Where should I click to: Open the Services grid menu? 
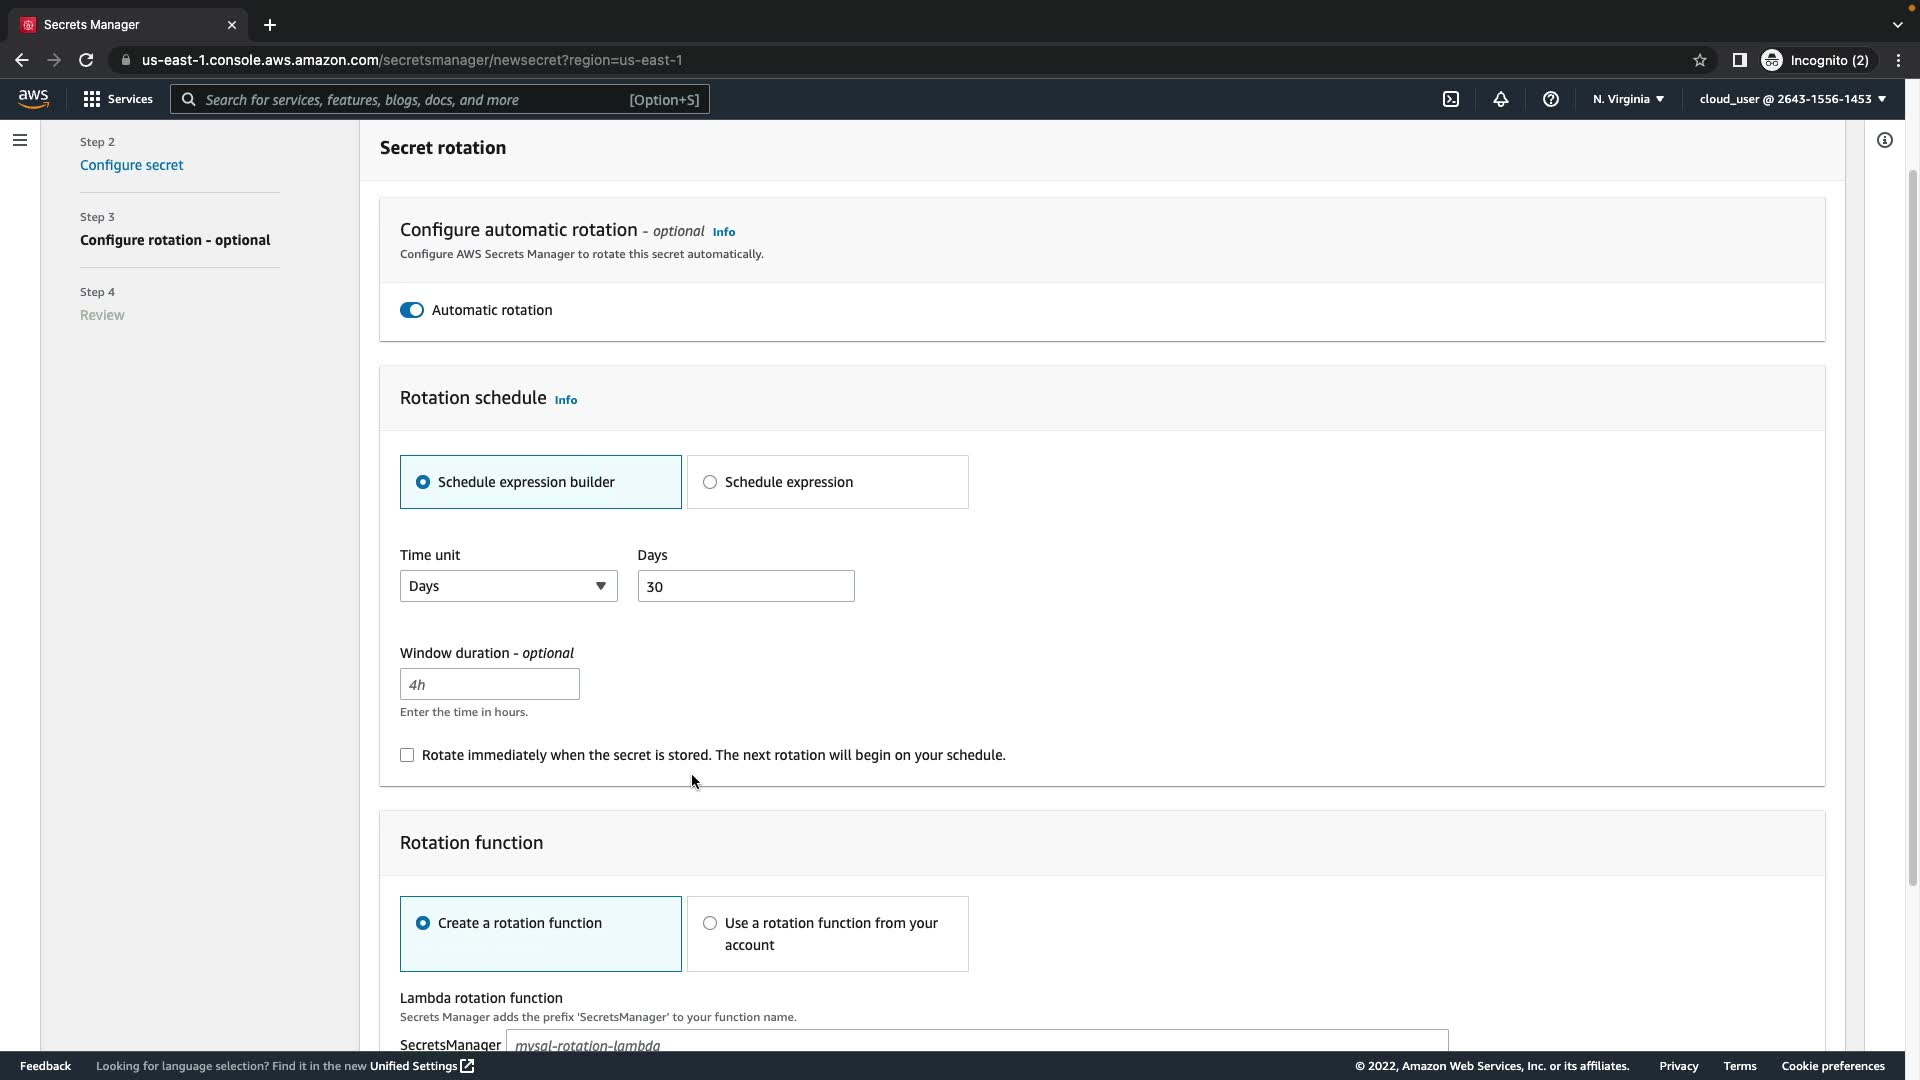click(118, 99)
